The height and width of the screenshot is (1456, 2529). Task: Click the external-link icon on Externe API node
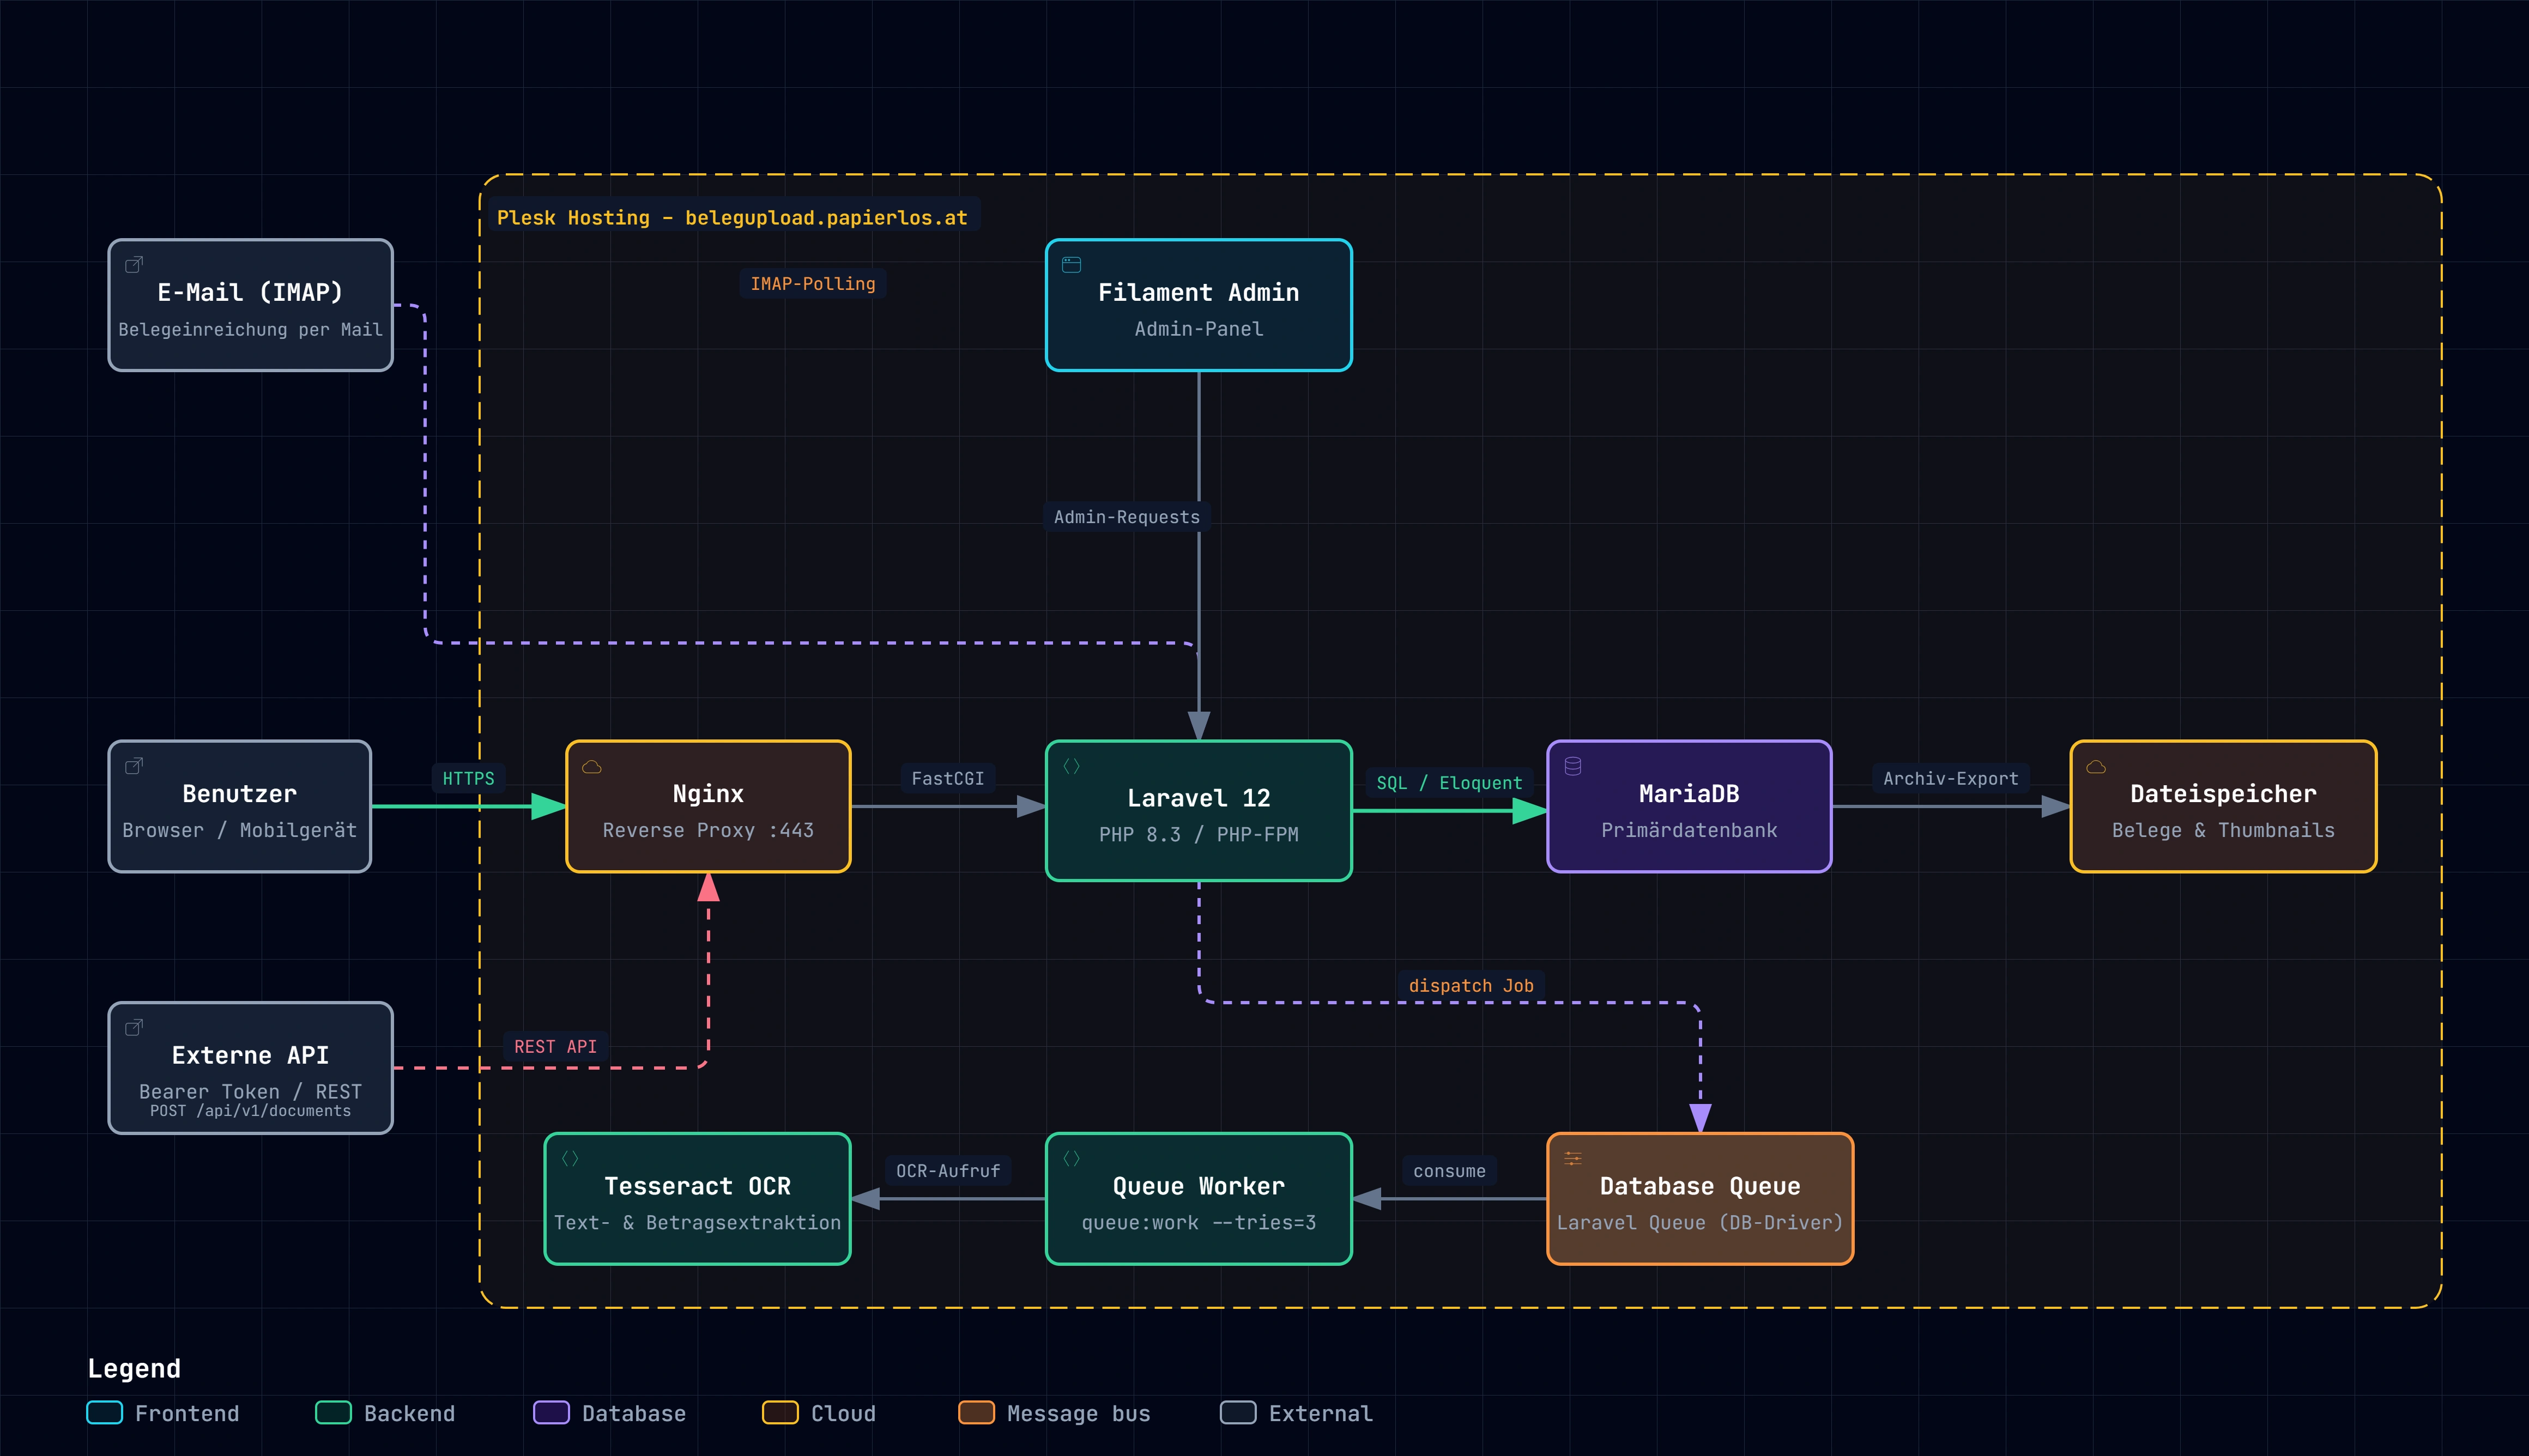pyautogui.click(x=134, y=1028)
